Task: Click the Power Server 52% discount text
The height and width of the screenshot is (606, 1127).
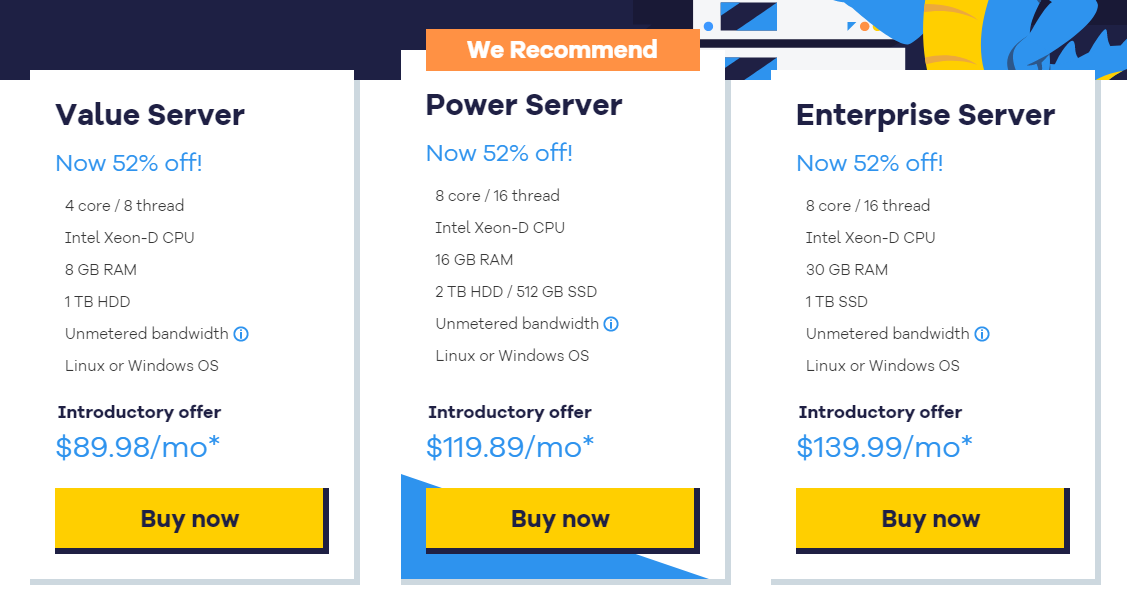Action: 499,152
